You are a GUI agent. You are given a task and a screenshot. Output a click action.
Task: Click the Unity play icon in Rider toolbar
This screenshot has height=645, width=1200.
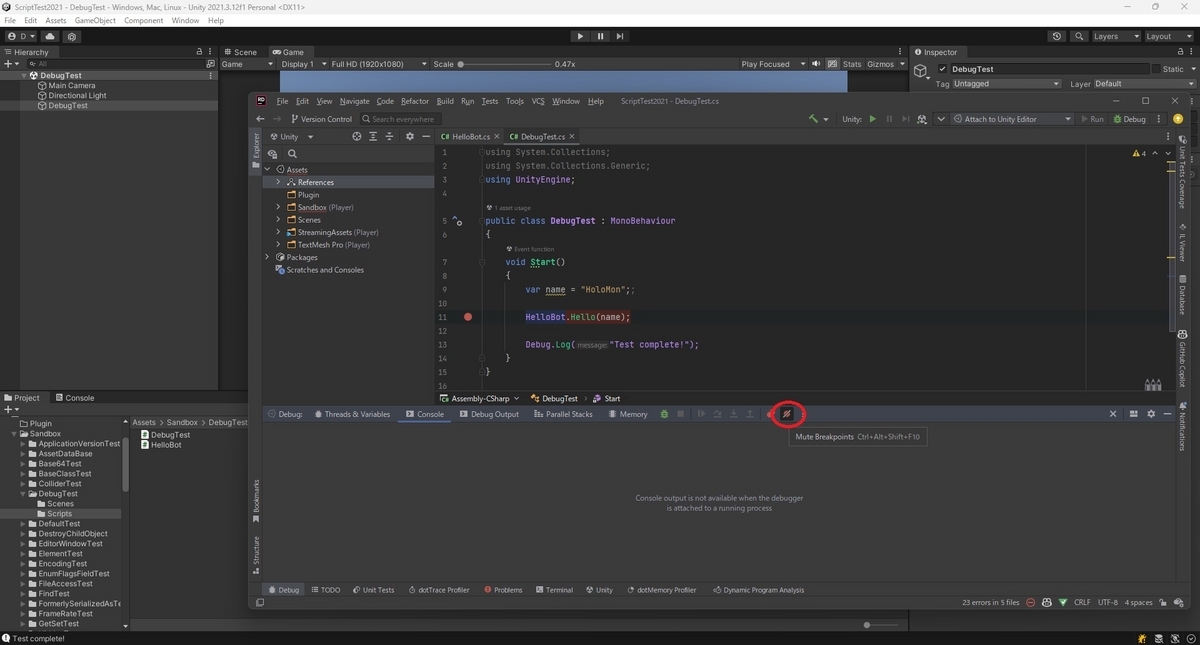click(873, 119)
